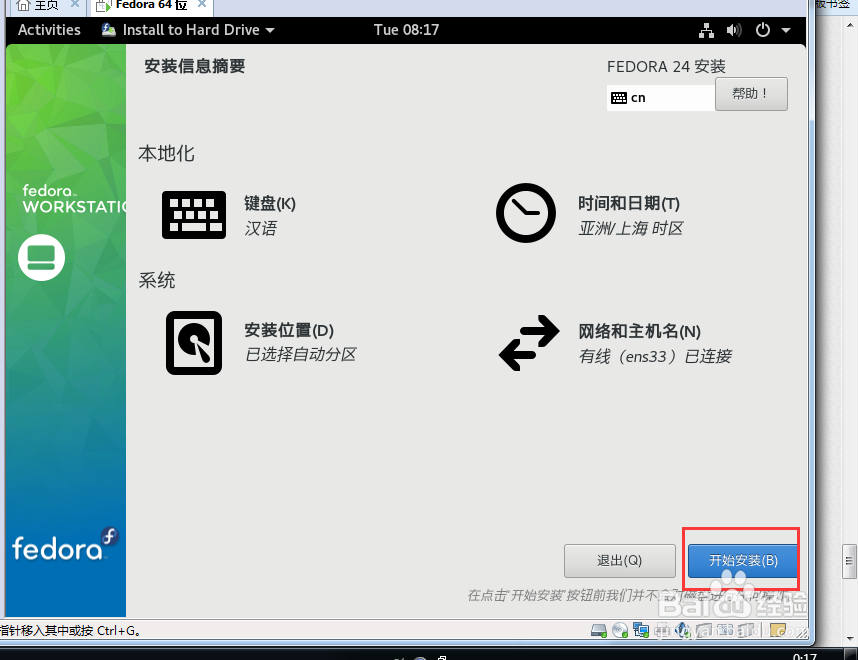
Task: Click the 开始安装(B) begin installation button
Action: 743,560
